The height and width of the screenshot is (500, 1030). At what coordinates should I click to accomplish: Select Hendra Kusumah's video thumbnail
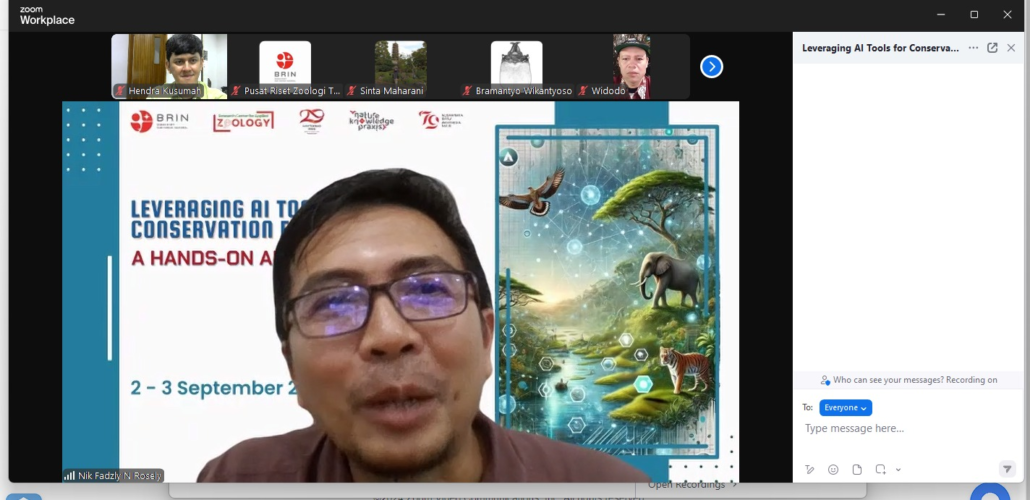click(x=169, y=66)
